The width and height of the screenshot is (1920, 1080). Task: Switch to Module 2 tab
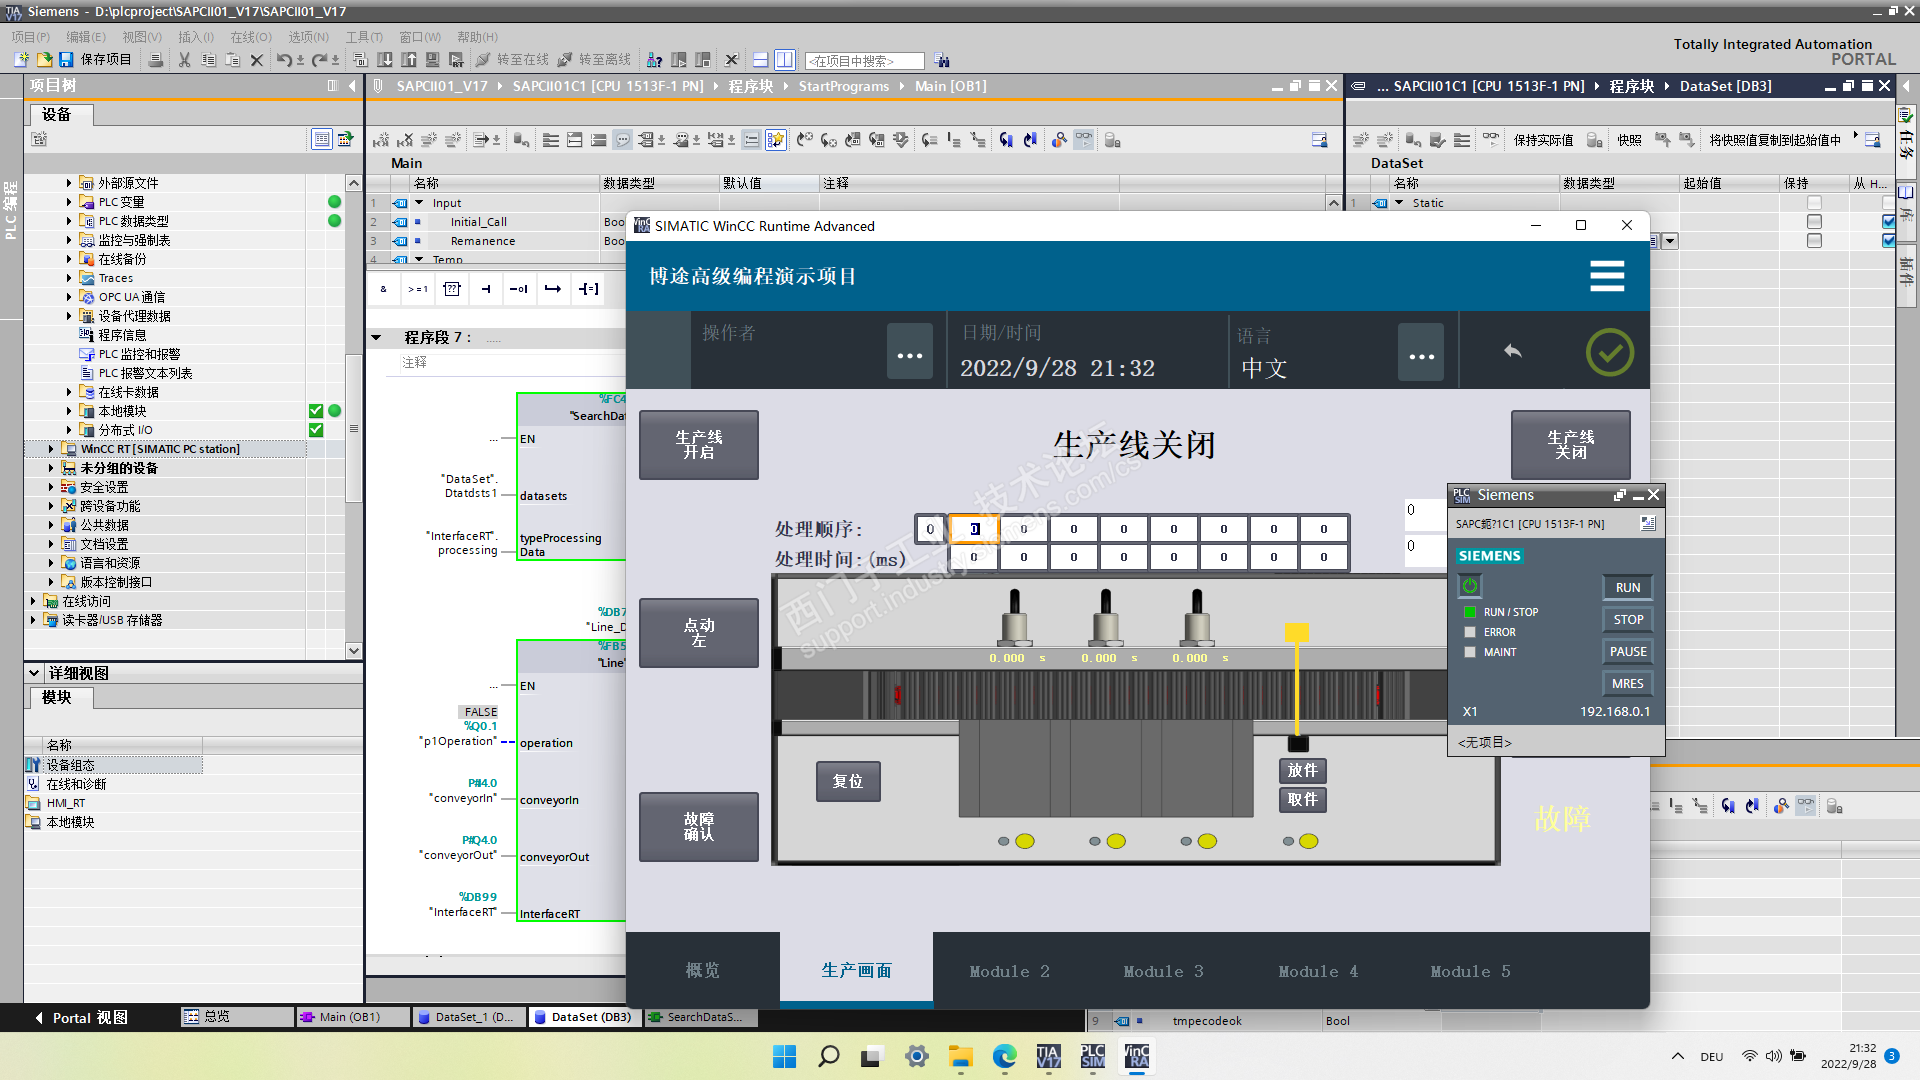[x=1009, y=971]
